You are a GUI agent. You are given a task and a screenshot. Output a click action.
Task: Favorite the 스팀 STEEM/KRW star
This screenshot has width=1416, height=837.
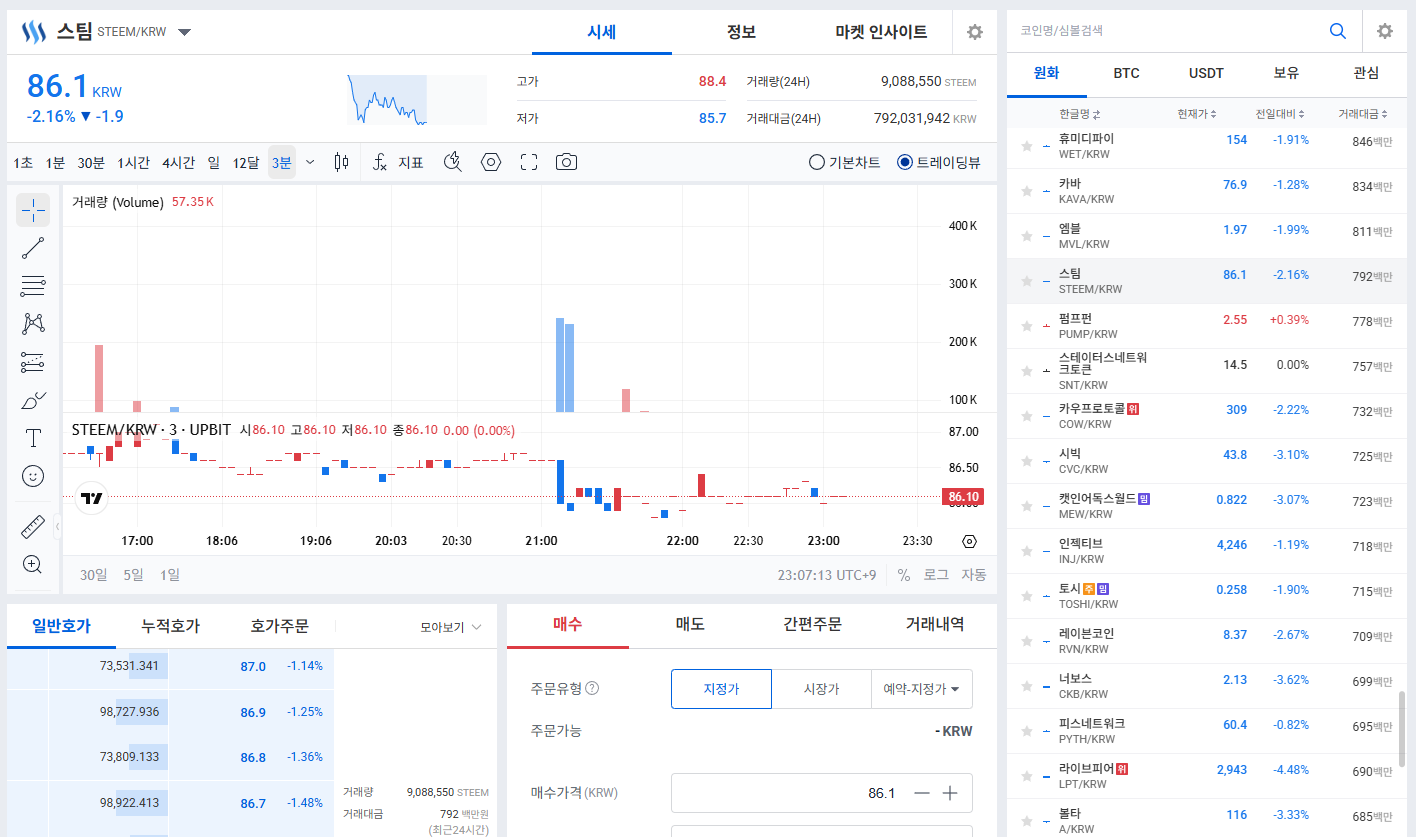coord(1026,281)
